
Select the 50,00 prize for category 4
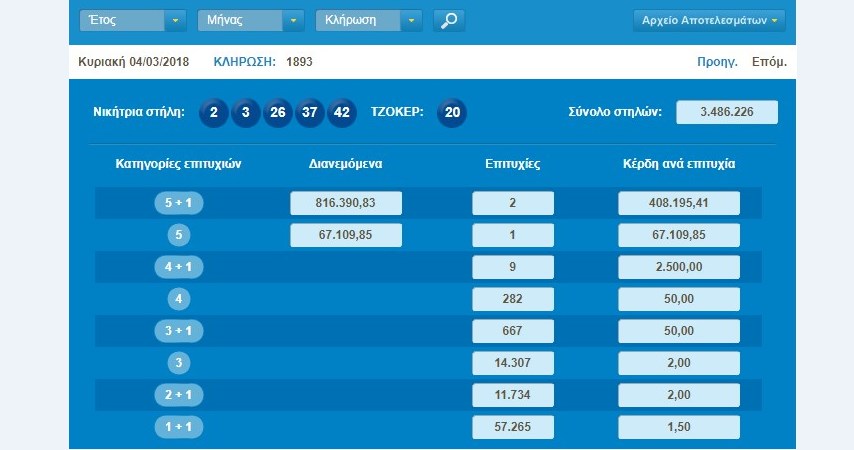coord(679,299)
